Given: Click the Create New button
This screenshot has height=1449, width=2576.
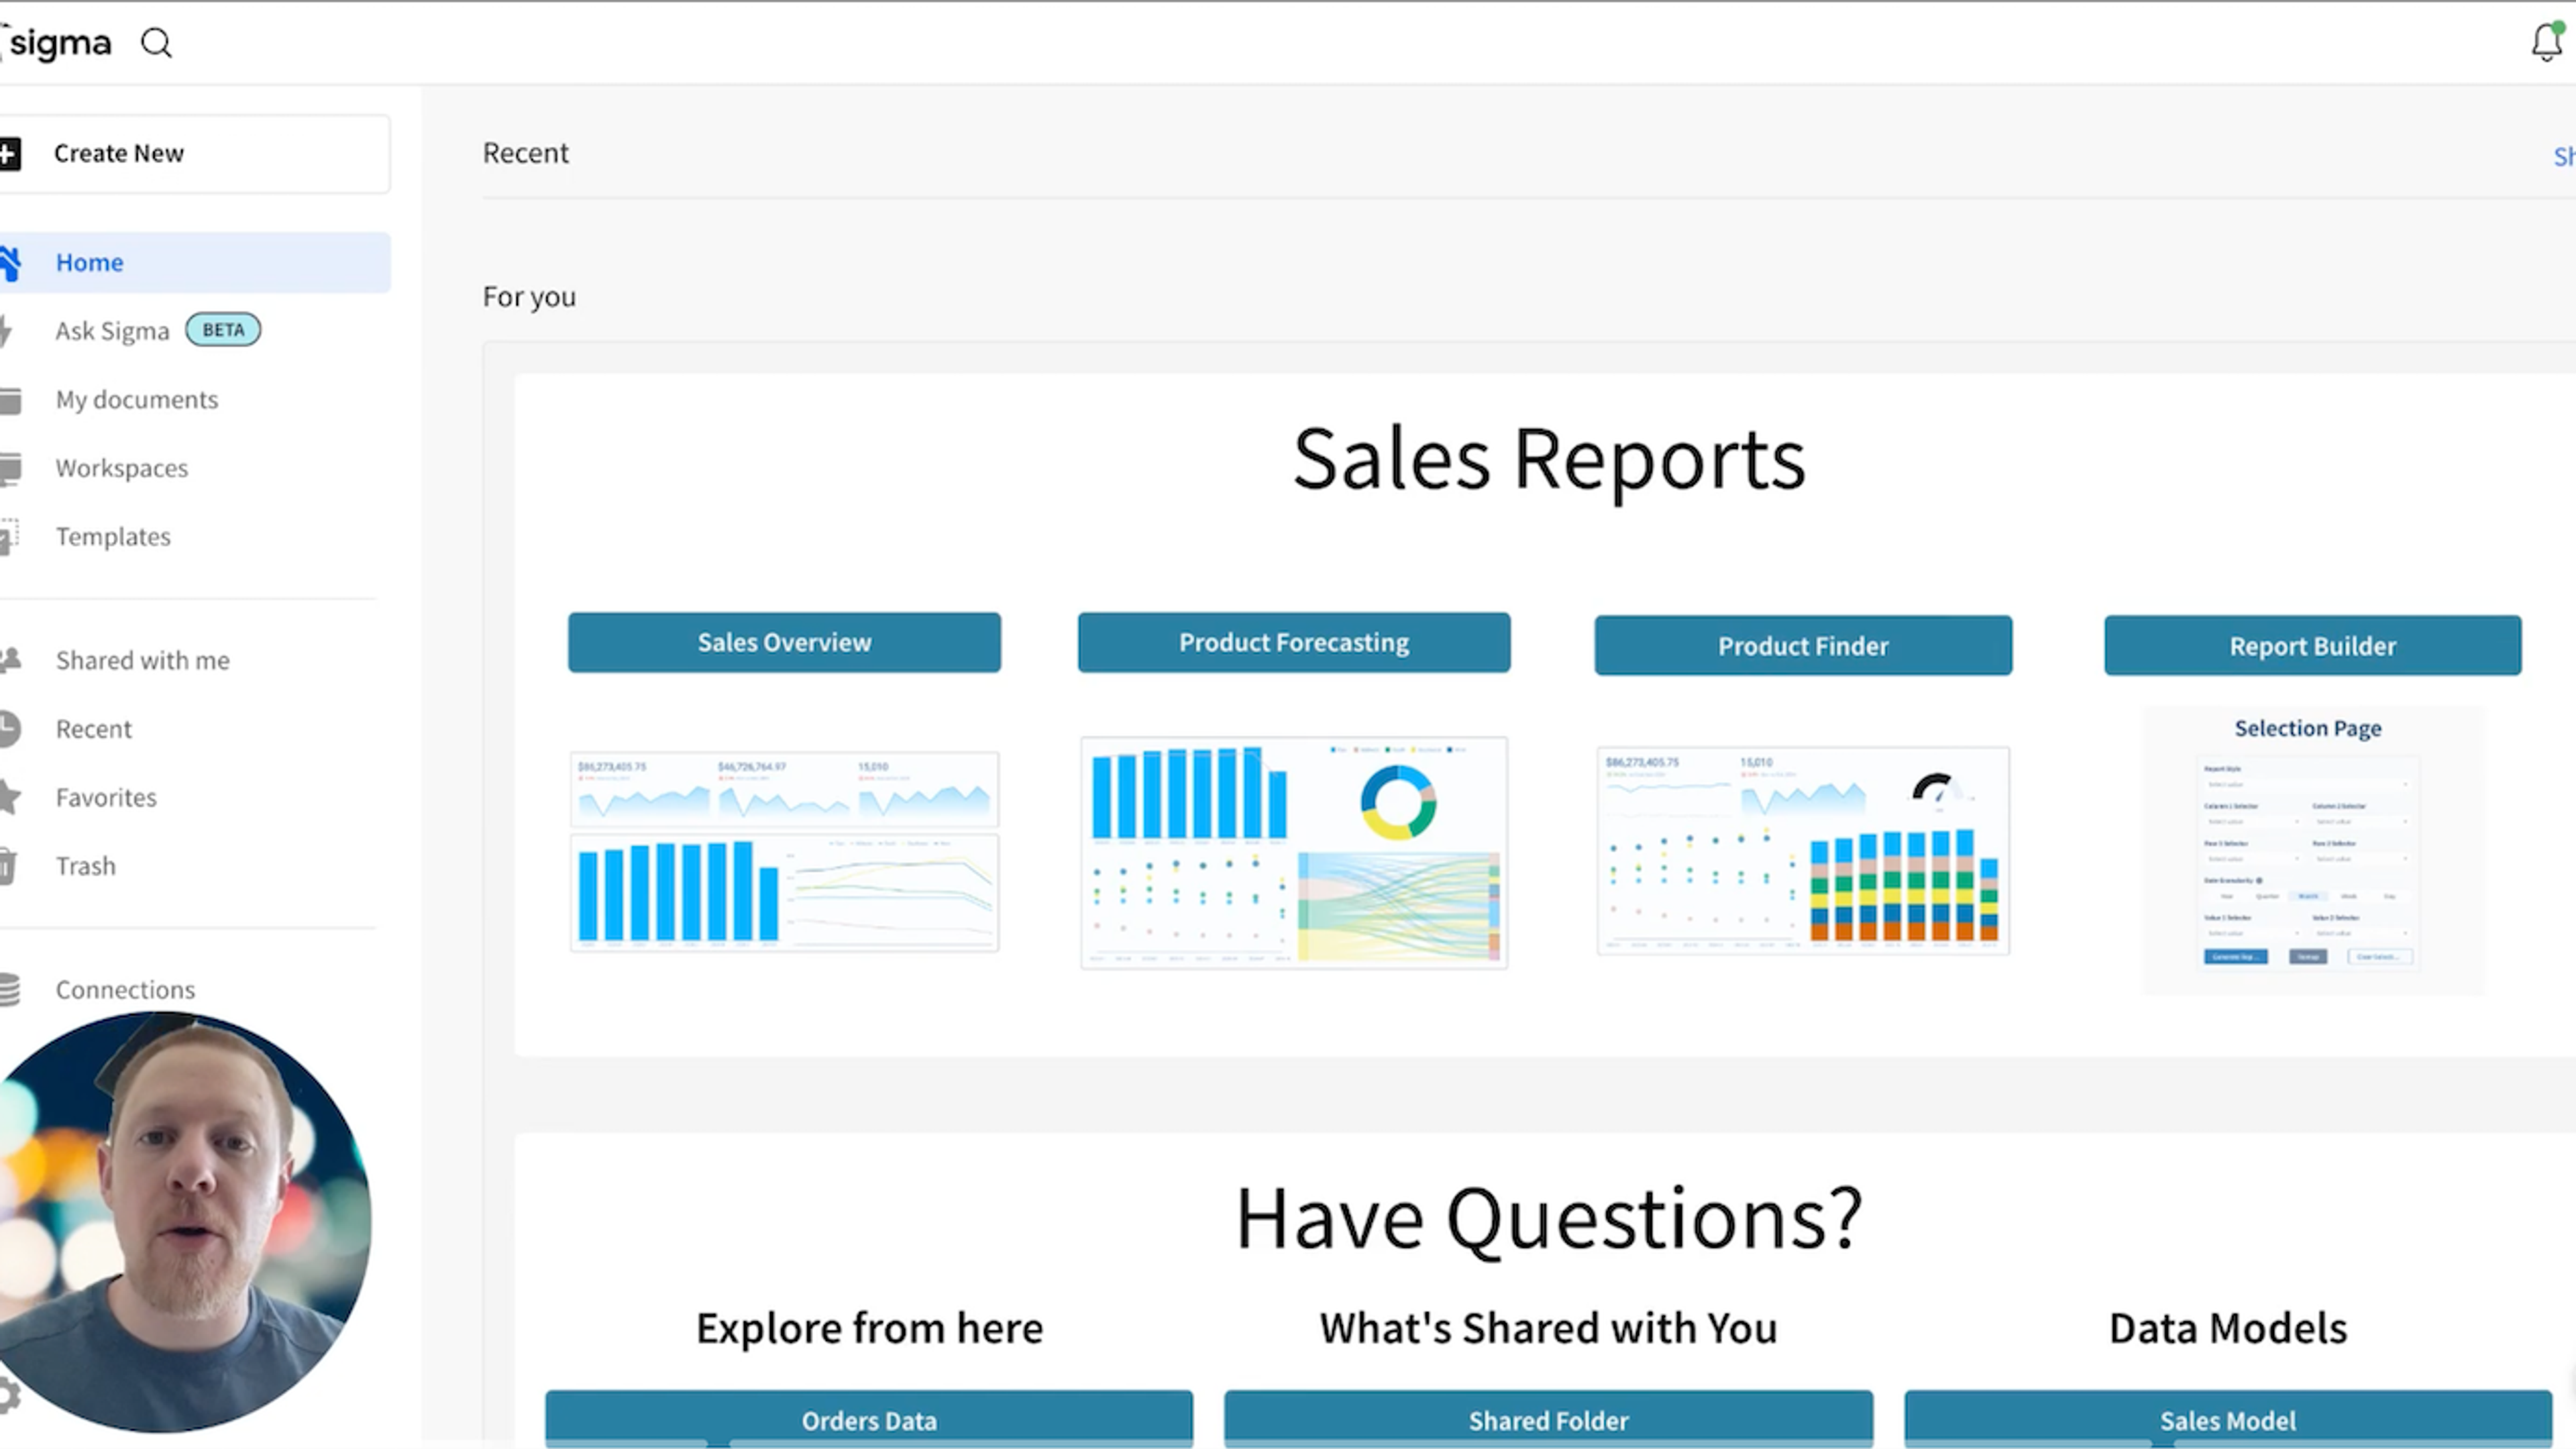Looking at the screenshot, I should (x=194, y=153).
